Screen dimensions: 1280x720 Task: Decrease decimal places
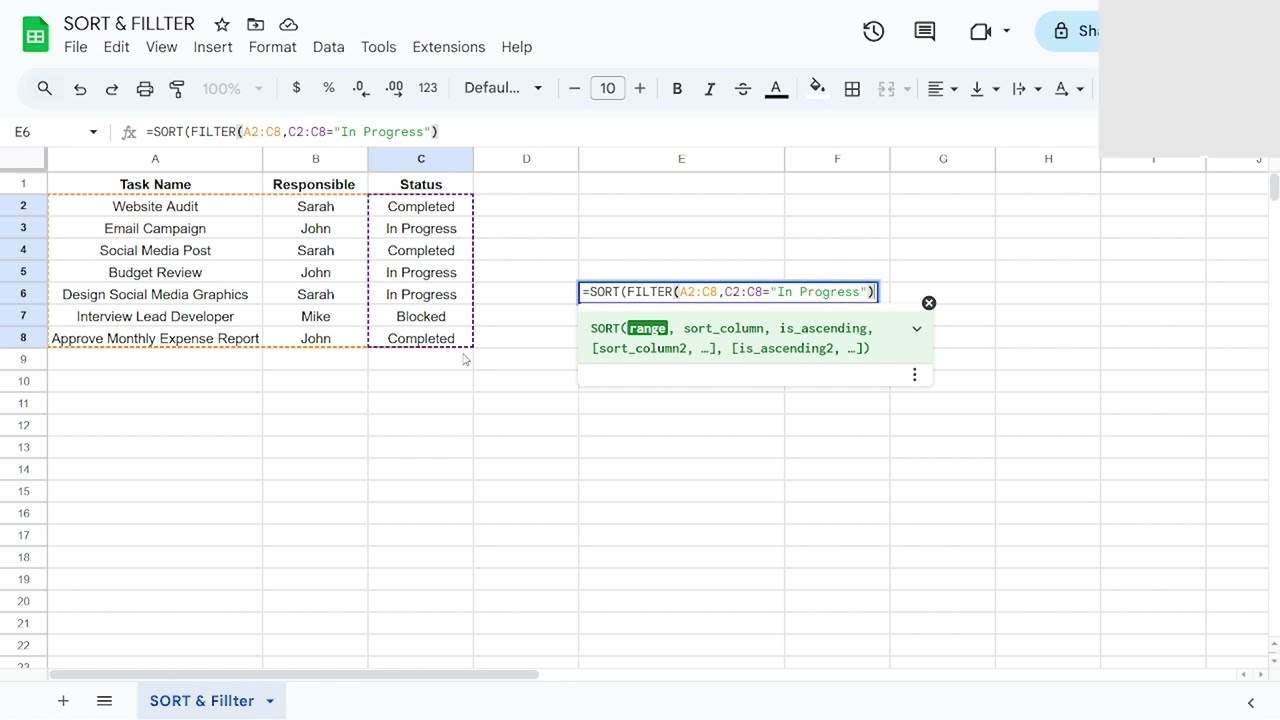click(x=361, y=88)
